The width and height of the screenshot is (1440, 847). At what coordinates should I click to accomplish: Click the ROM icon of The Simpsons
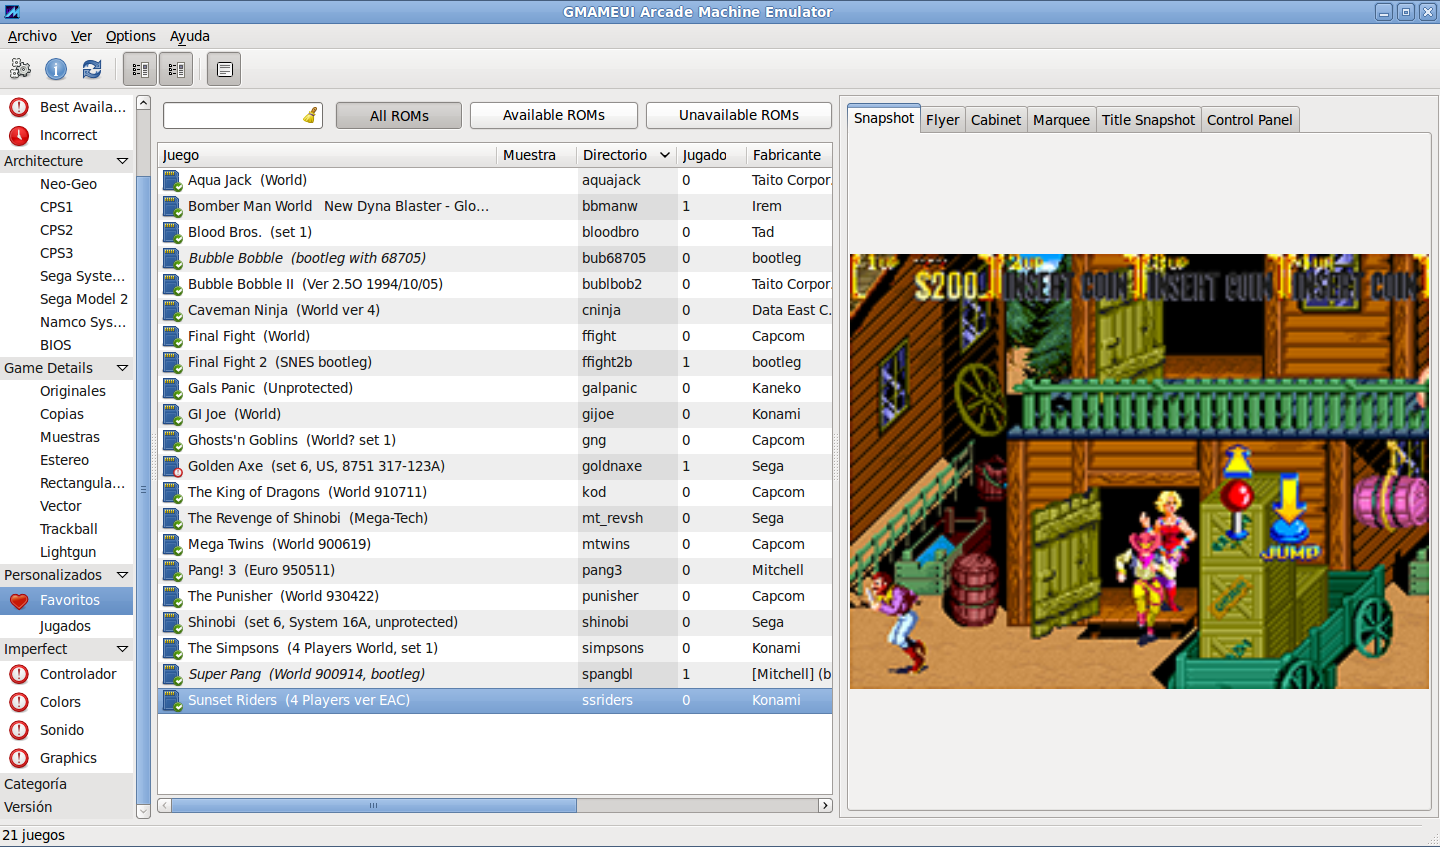(173, 649)
